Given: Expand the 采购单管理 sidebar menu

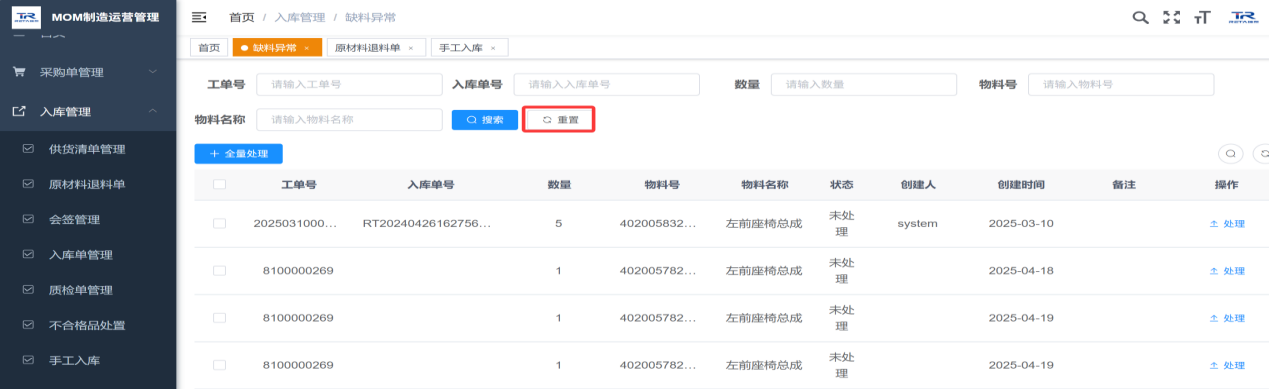Looking at the screenshot, I should [88, 72].
